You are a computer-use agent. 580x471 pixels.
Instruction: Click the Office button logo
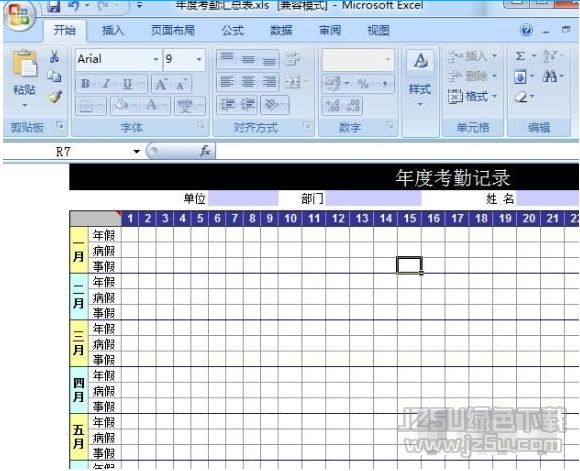(19, 15)
